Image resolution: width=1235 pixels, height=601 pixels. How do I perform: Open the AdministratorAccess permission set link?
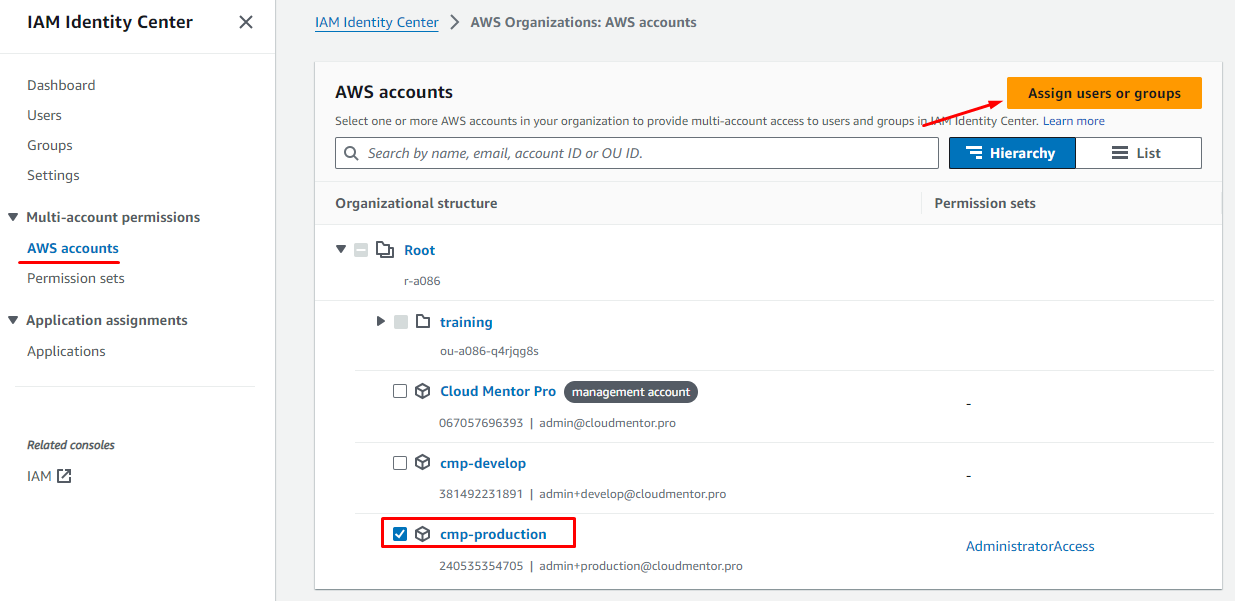tap(1030, 546)
